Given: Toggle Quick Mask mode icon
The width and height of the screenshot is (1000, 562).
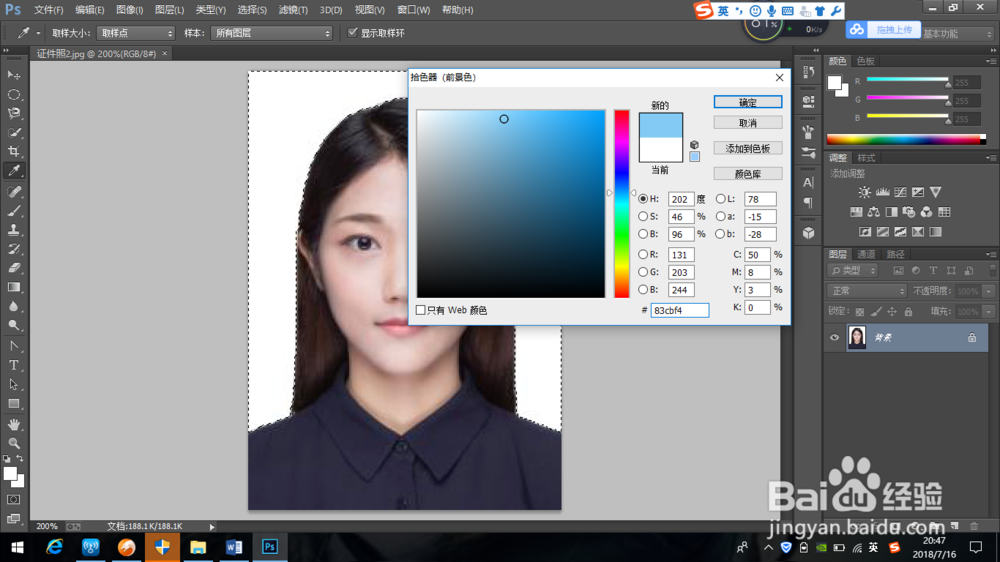Looking at the screenshot, I should pyautogui.click(x=13, y=499).
